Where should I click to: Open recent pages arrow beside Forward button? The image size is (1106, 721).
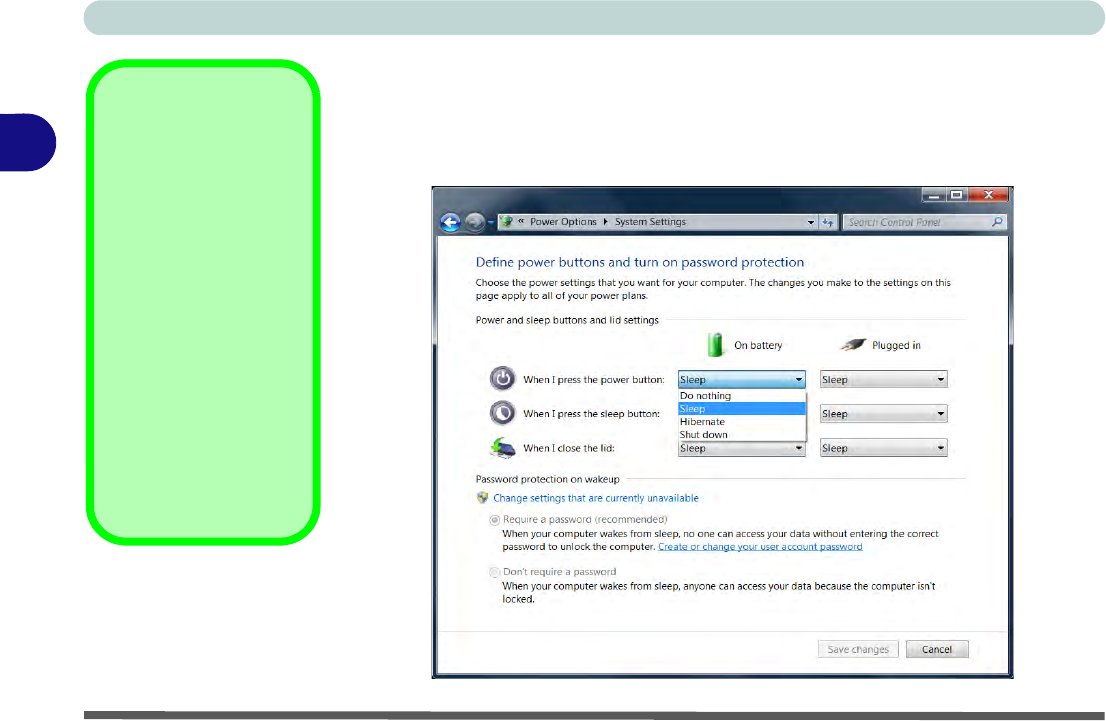pos(490,223)
